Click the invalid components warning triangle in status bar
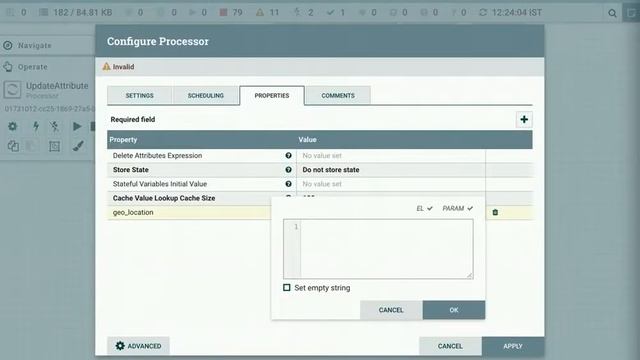Viewport: 640px width, 360px height. (x=260, y=13)
